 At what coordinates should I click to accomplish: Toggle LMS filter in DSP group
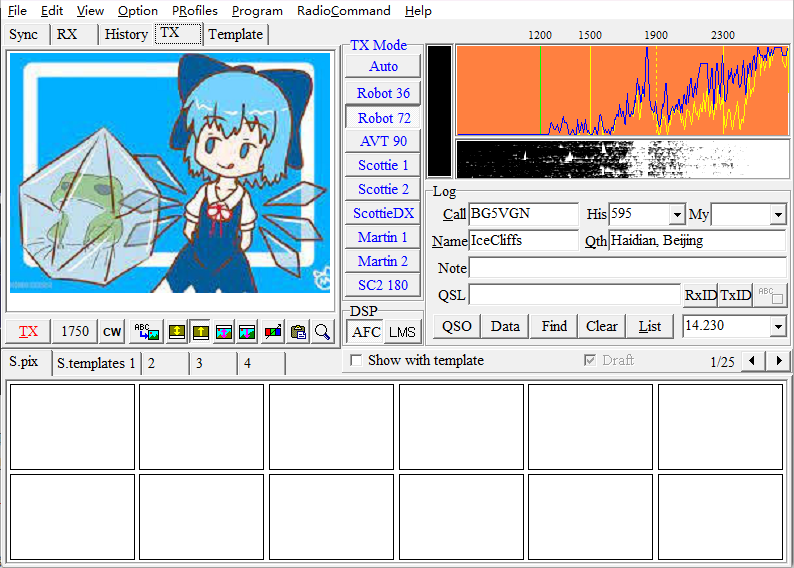tap(402, 332)
